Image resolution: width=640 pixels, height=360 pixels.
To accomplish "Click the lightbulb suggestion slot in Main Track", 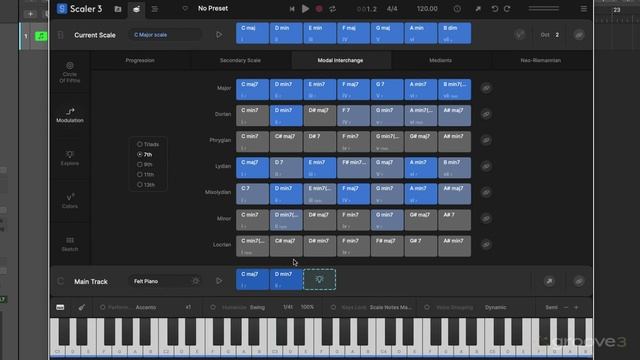I will click(320, 280).
